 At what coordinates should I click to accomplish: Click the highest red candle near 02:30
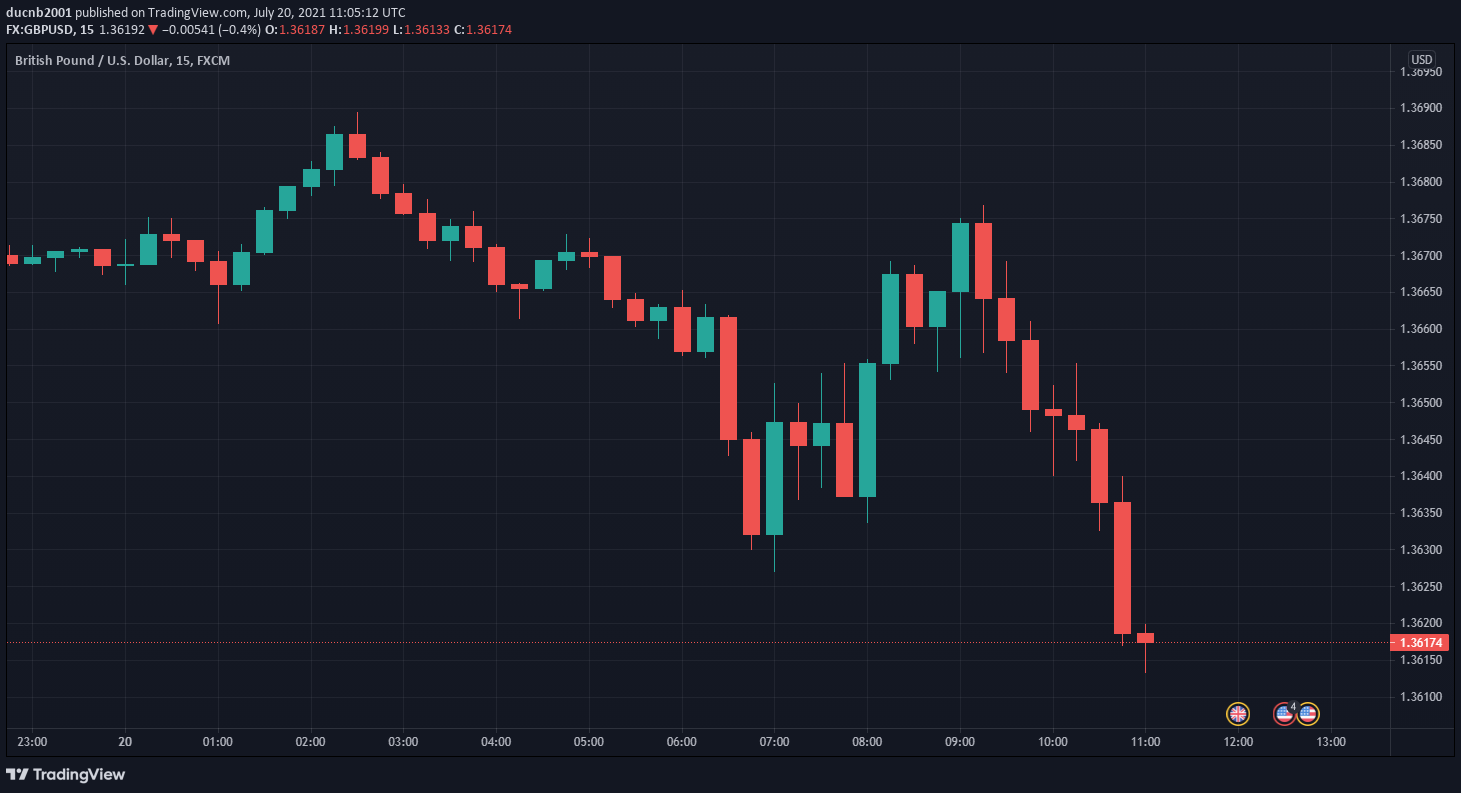357,145
